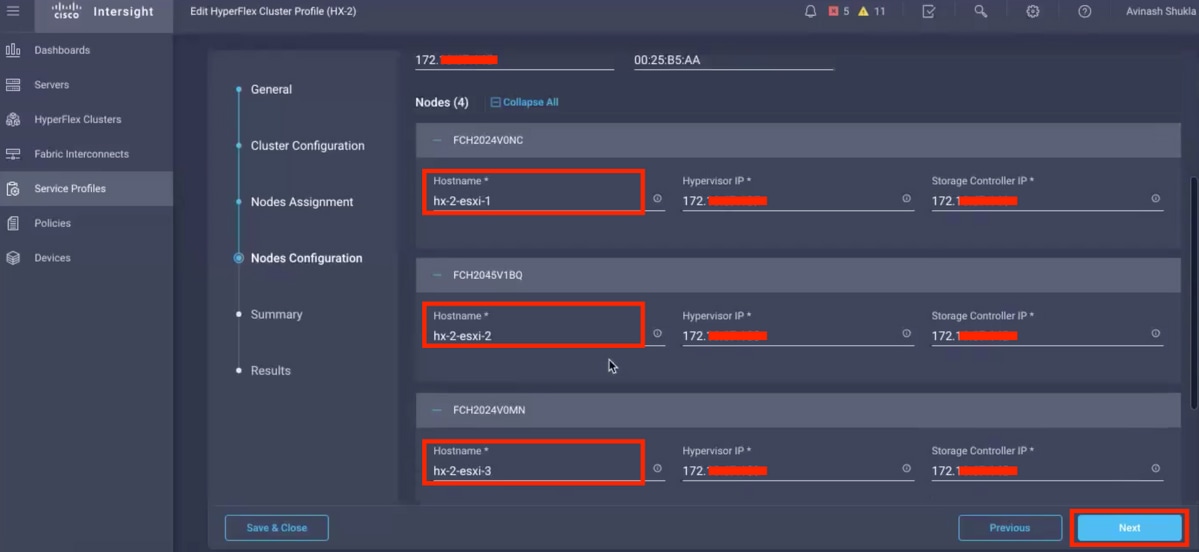Click Hypervisor IP info icon for FCH2045V1BQ
Viewport: 1199px width, 552px height.
coord(906,333)
